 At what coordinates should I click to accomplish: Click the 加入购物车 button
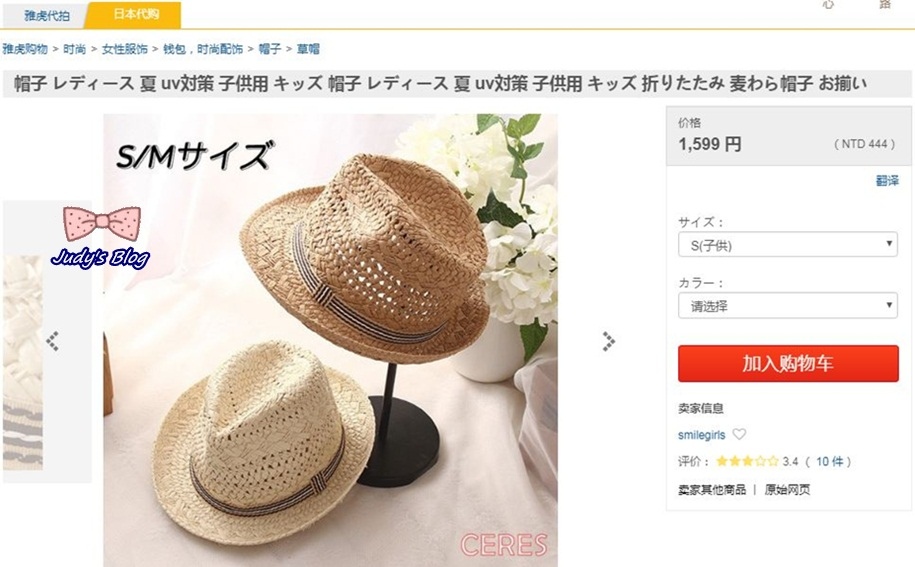pos(788,363)
